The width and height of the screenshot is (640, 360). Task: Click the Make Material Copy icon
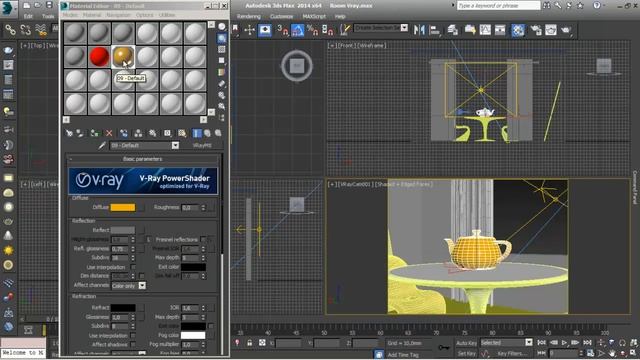point(124,133)
